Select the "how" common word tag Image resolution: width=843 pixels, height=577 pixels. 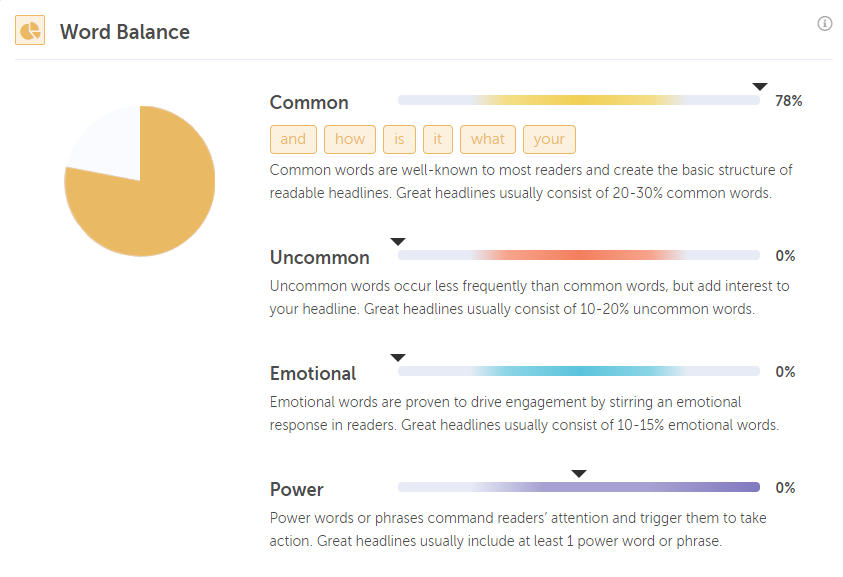pos(350,139)
